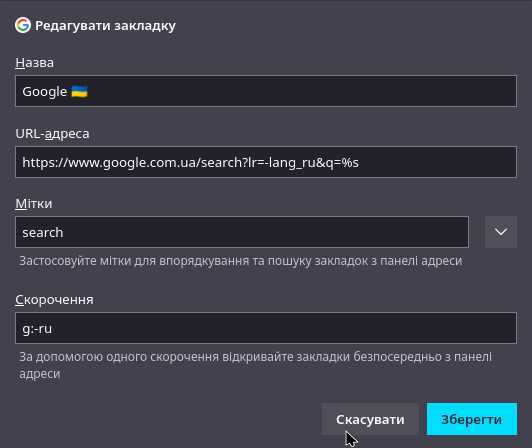Image resolution: width=532 pixels, height=448 pixels.
Task: Focus the Назва input field
Action: click(x=266, y=91)
